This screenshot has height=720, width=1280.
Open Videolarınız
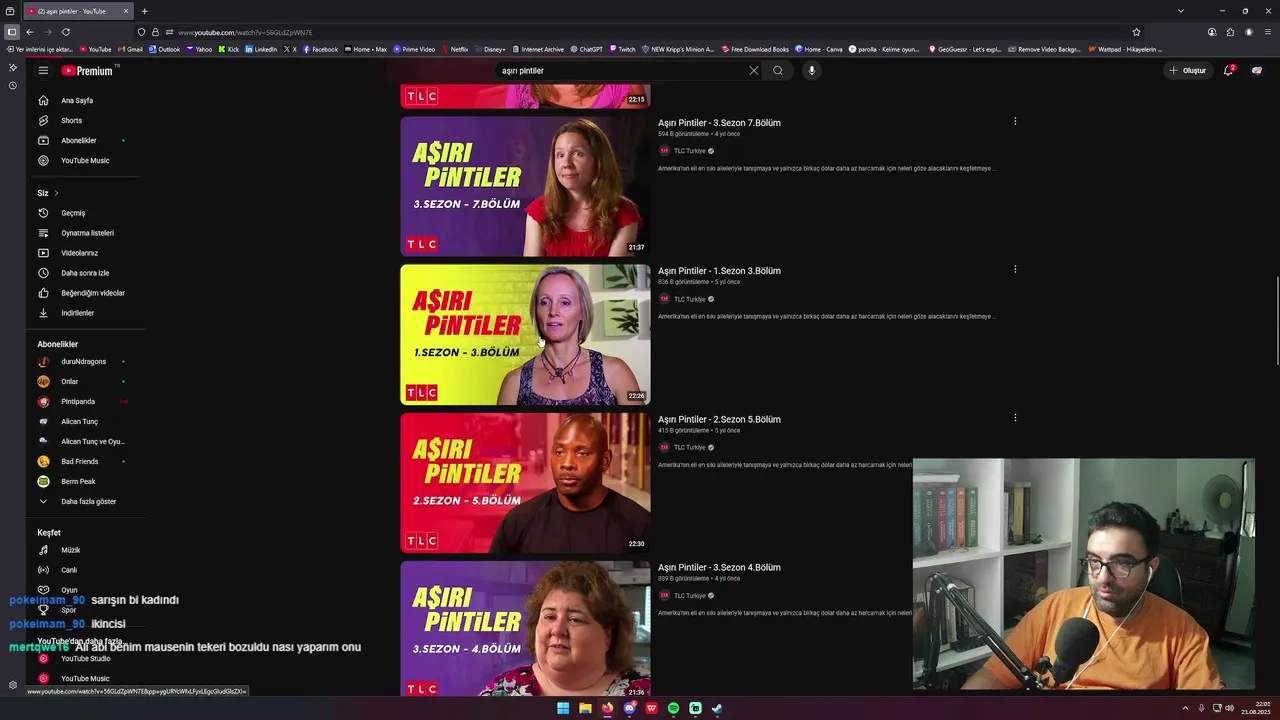pos(82,253)
